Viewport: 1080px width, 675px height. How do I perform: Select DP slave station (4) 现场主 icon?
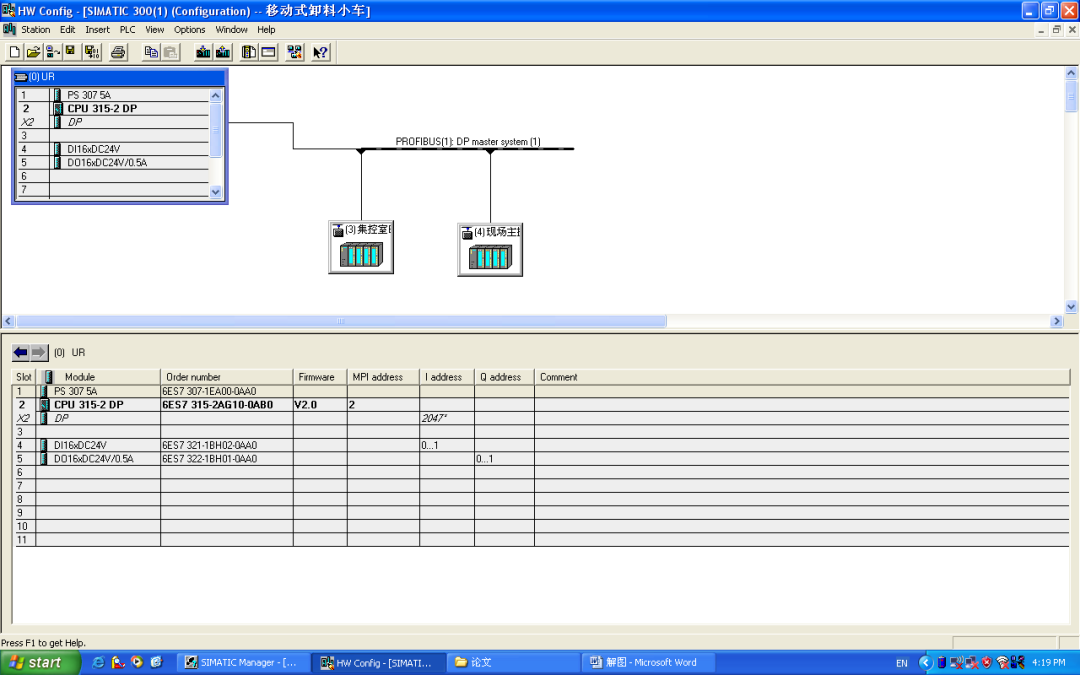(490, 250)
